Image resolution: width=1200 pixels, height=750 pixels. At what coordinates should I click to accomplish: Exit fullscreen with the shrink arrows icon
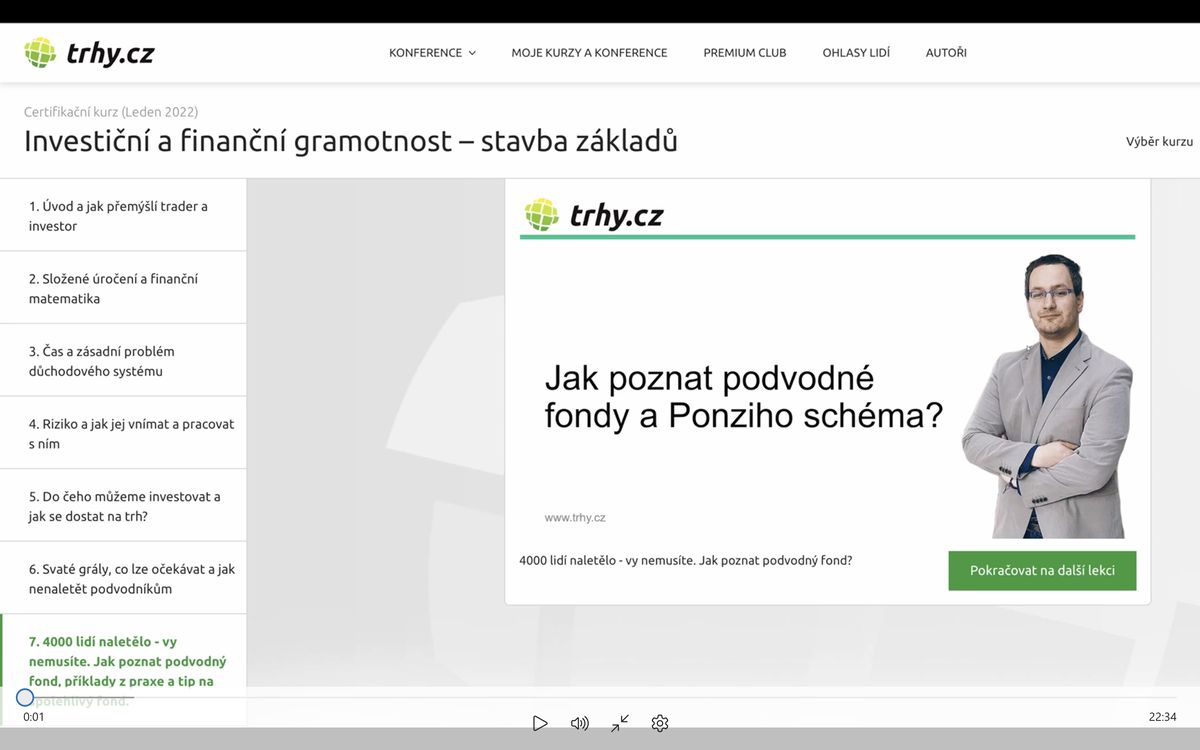(620, 722)
